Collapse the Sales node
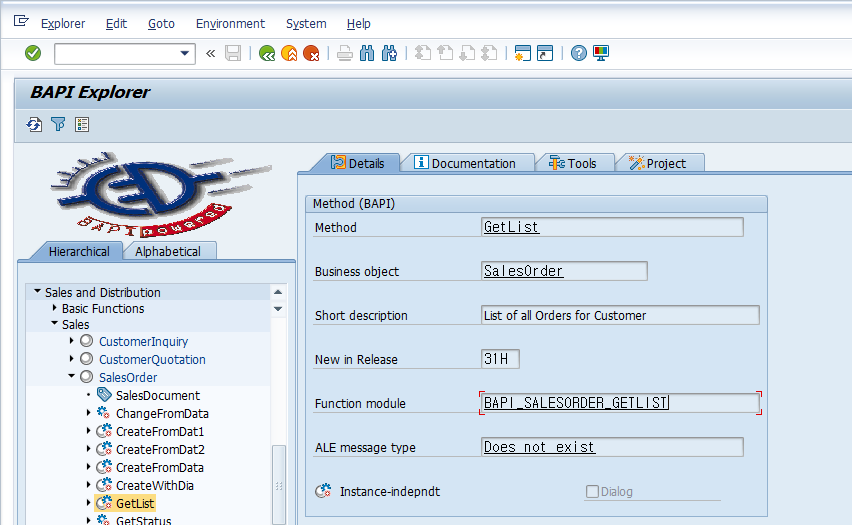This screenshot has width=852, height=525. coord(54,323)
